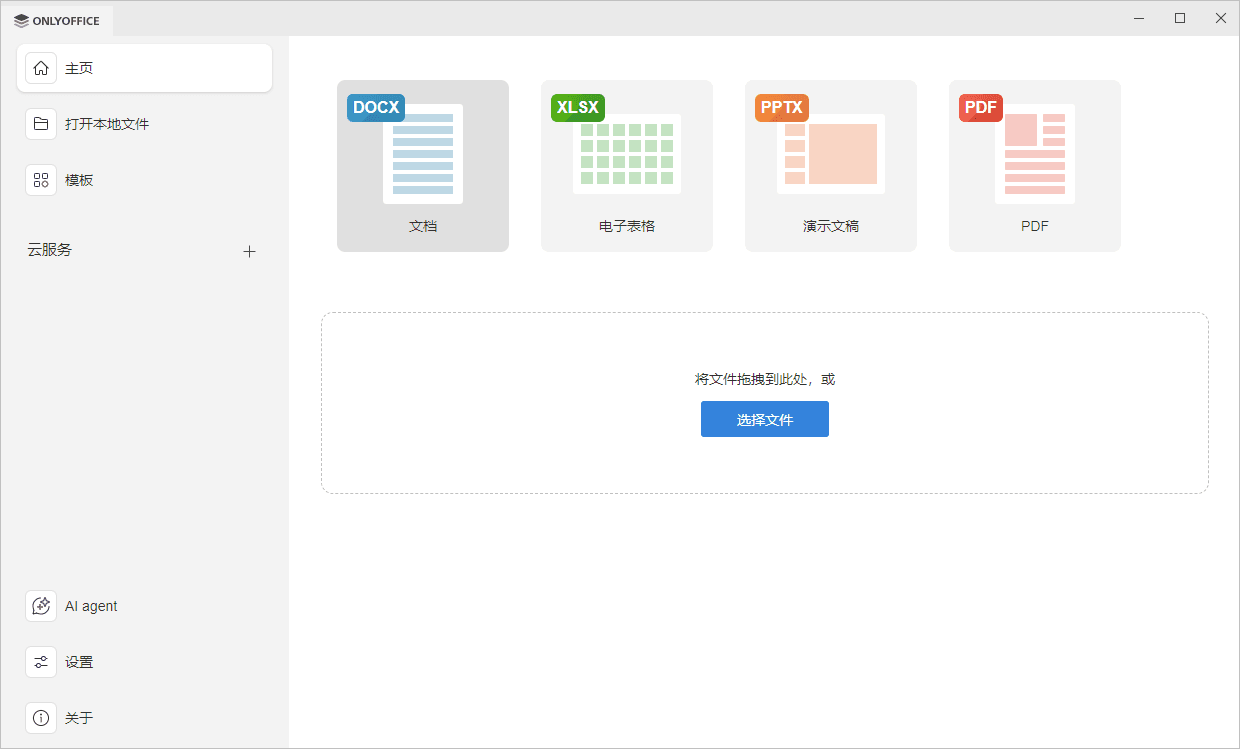Select the 主页 menu label
This screenshot has height=749, width=1240.
point(79,68)
